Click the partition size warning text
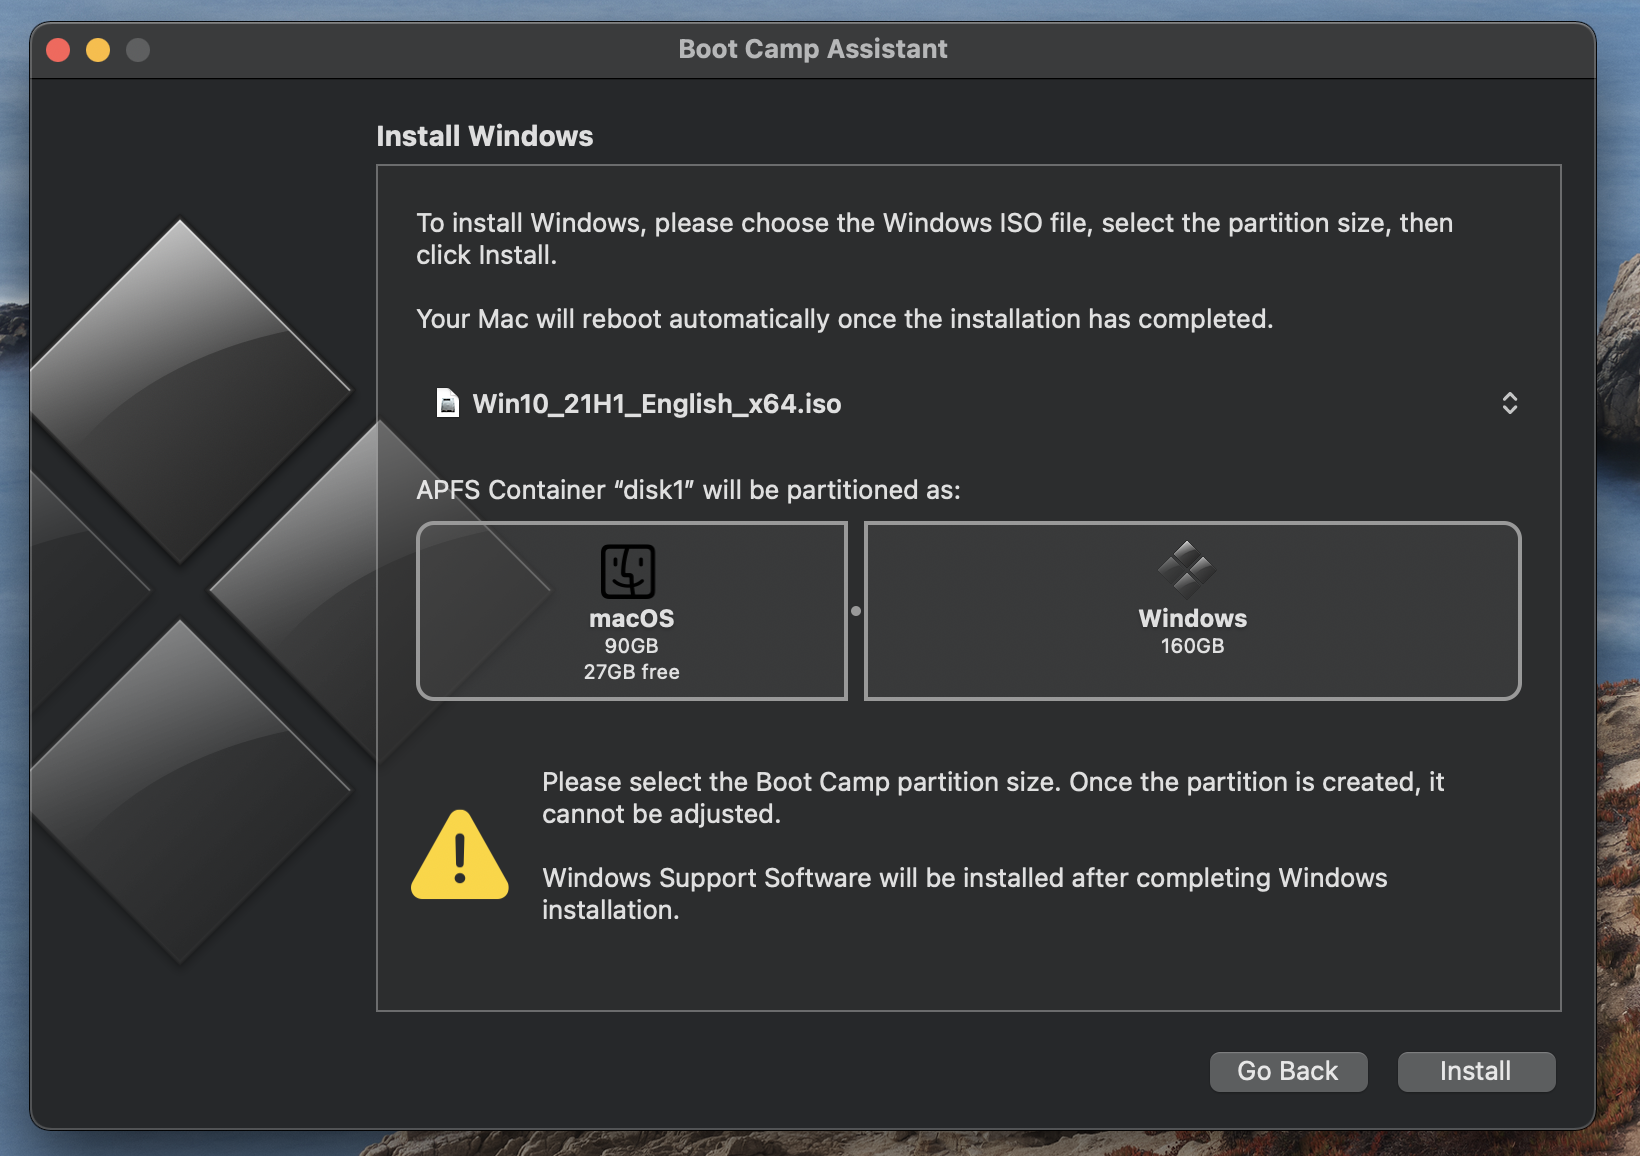This screenshot has height=1156, width=1640. click(x=993, y=798)
